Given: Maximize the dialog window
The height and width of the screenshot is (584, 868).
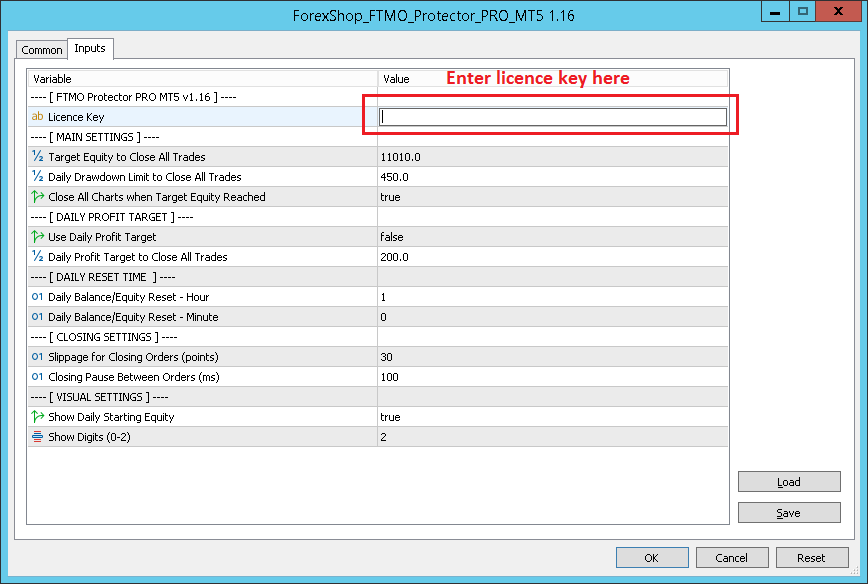Looking at the screenshot, I should click(x=803, y=11).
